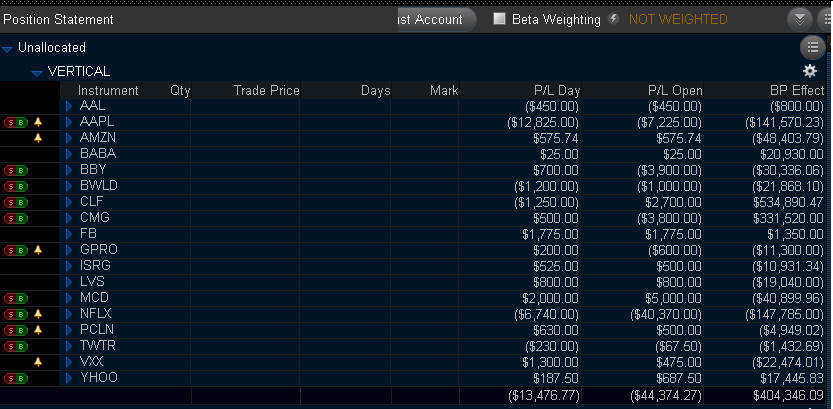Click the sell/buy indicator icon for YHOO
This screenshot has height=409, width=833.
[x=16, y=377]
